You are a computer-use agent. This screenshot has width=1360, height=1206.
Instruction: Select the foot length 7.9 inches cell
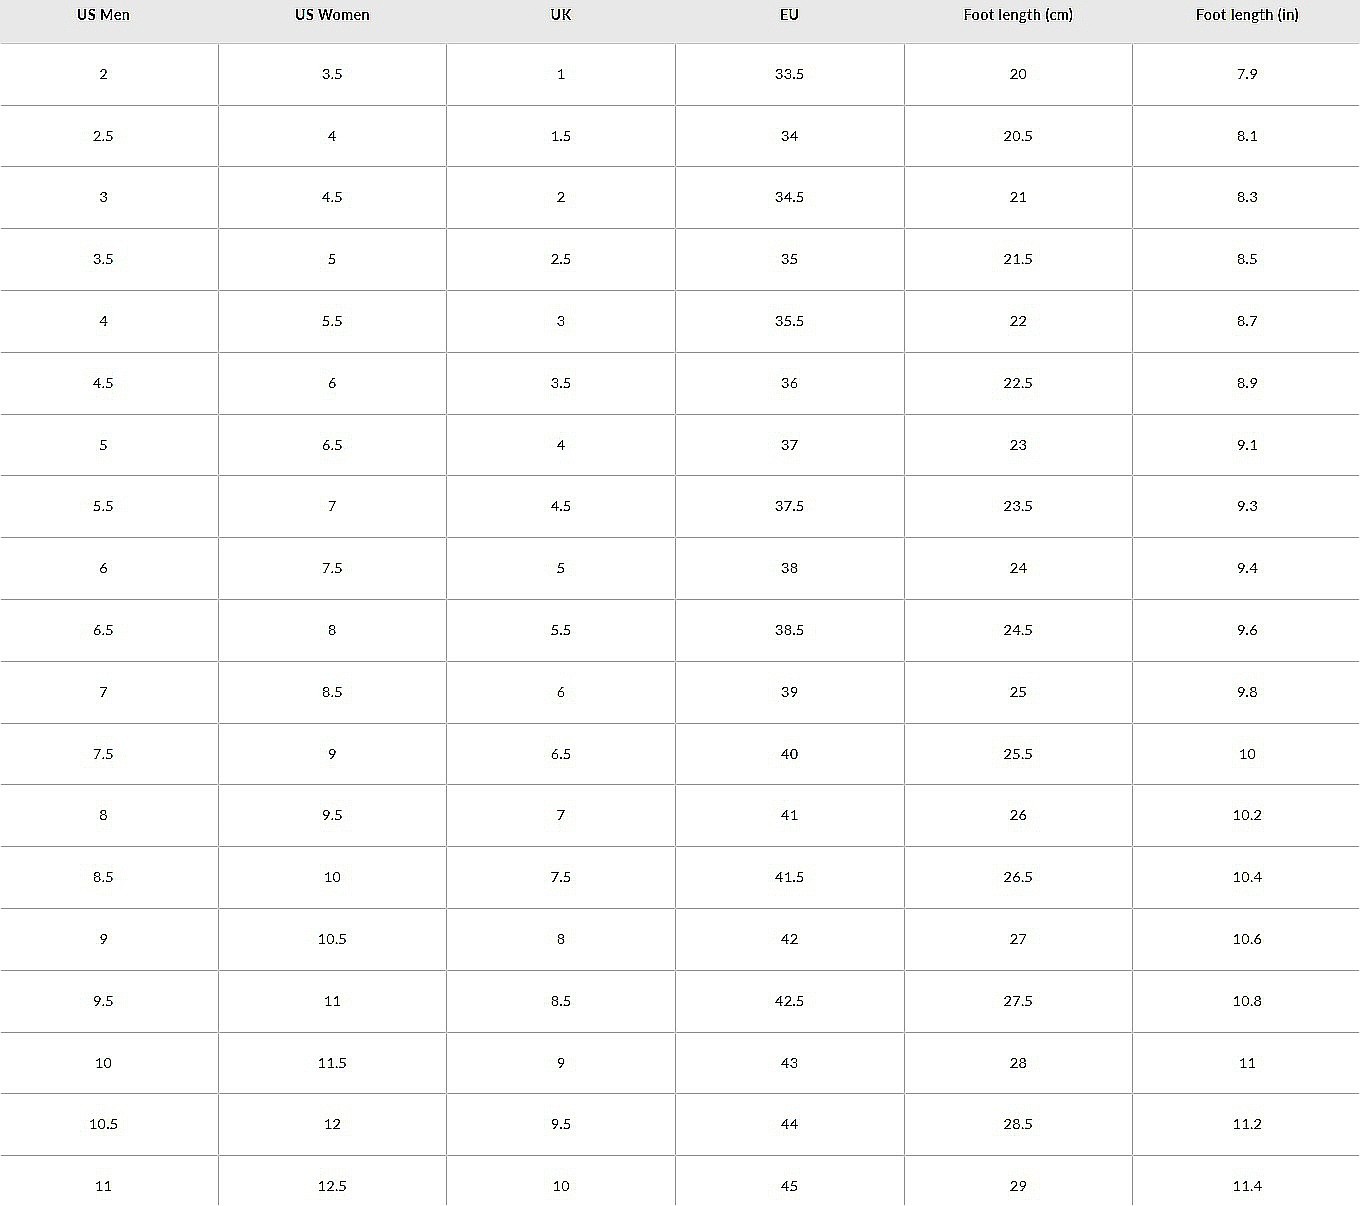coord(1247,74)
